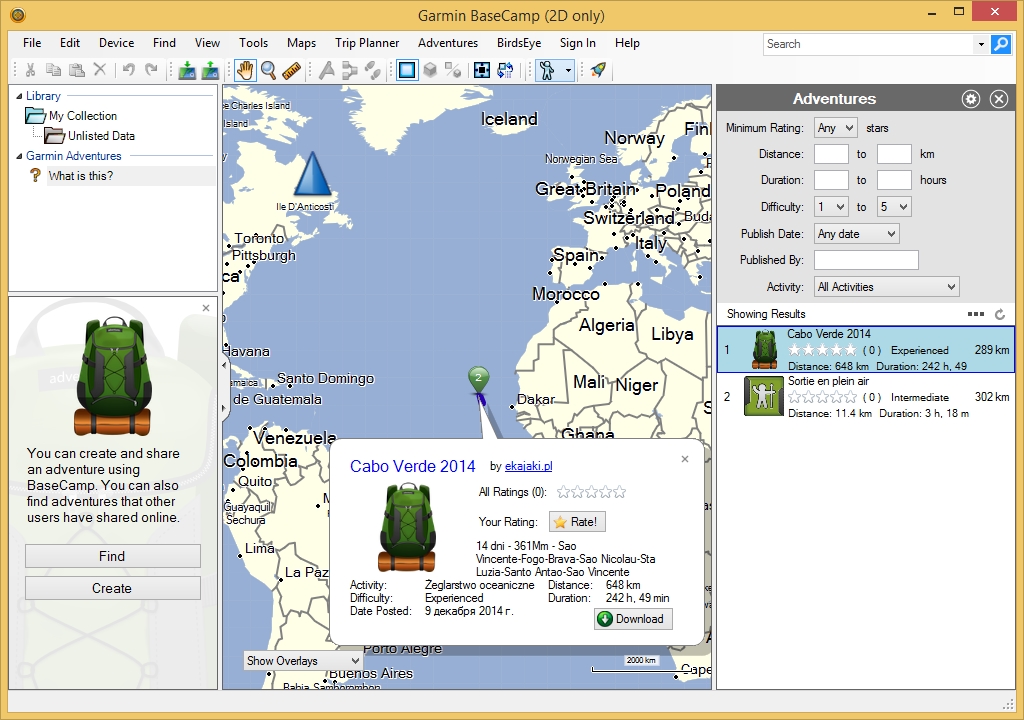Select the 'What is this?' item
Image resolution: width=1024 pixels, height=720 pixels.
tap(81, 176)
